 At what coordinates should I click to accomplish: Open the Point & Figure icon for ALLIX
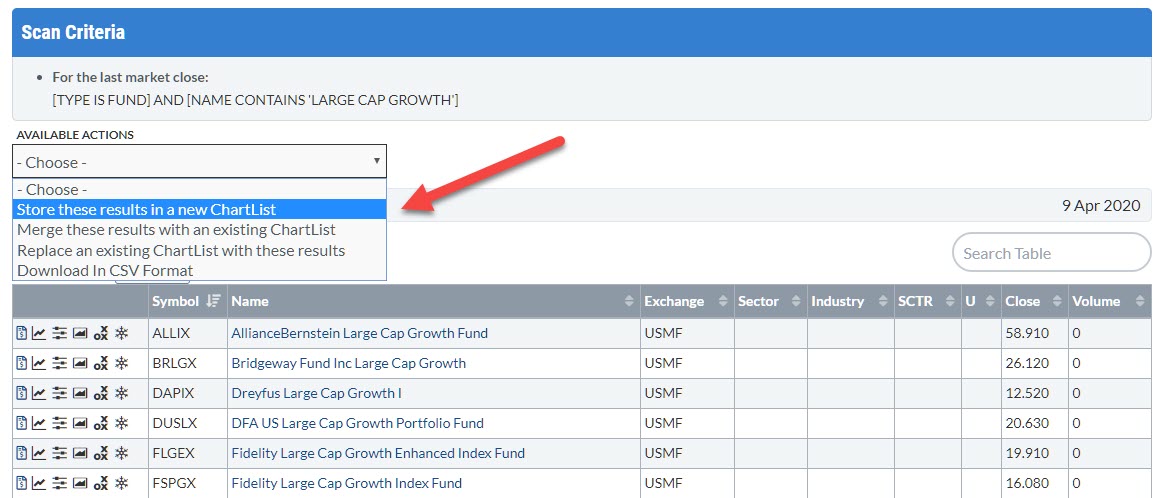point(100,334)
